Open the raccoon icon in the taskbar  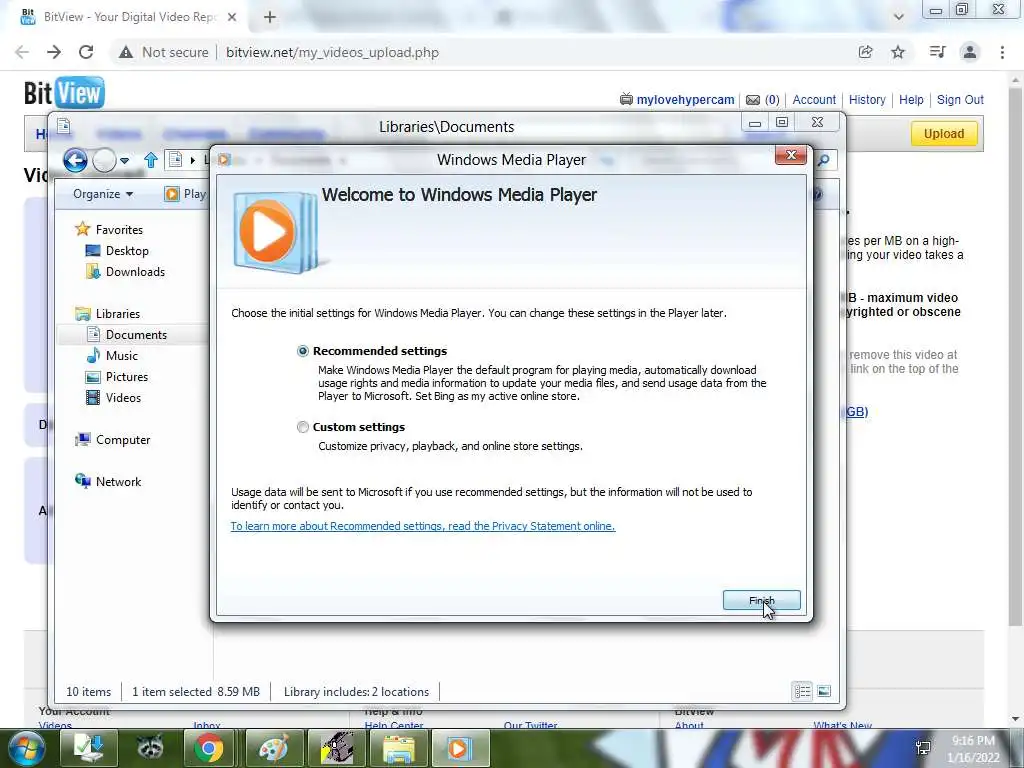coord(150,748)
